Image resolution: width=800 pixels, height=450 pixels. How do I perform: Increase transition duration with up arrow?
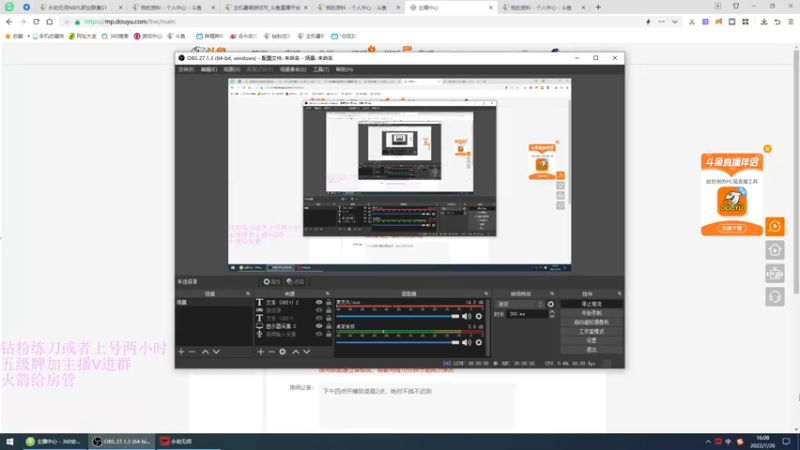coord(552,312)
